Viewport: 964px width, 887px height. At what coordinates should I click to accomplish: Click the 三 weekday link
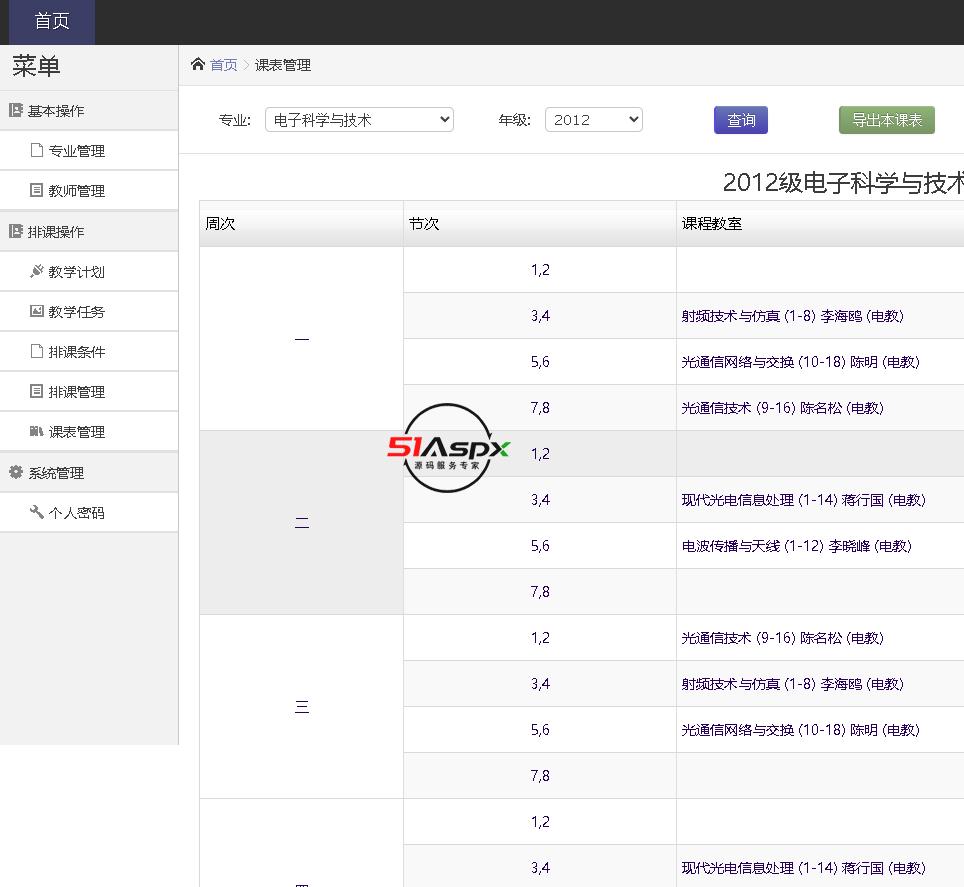click(302, 707)
